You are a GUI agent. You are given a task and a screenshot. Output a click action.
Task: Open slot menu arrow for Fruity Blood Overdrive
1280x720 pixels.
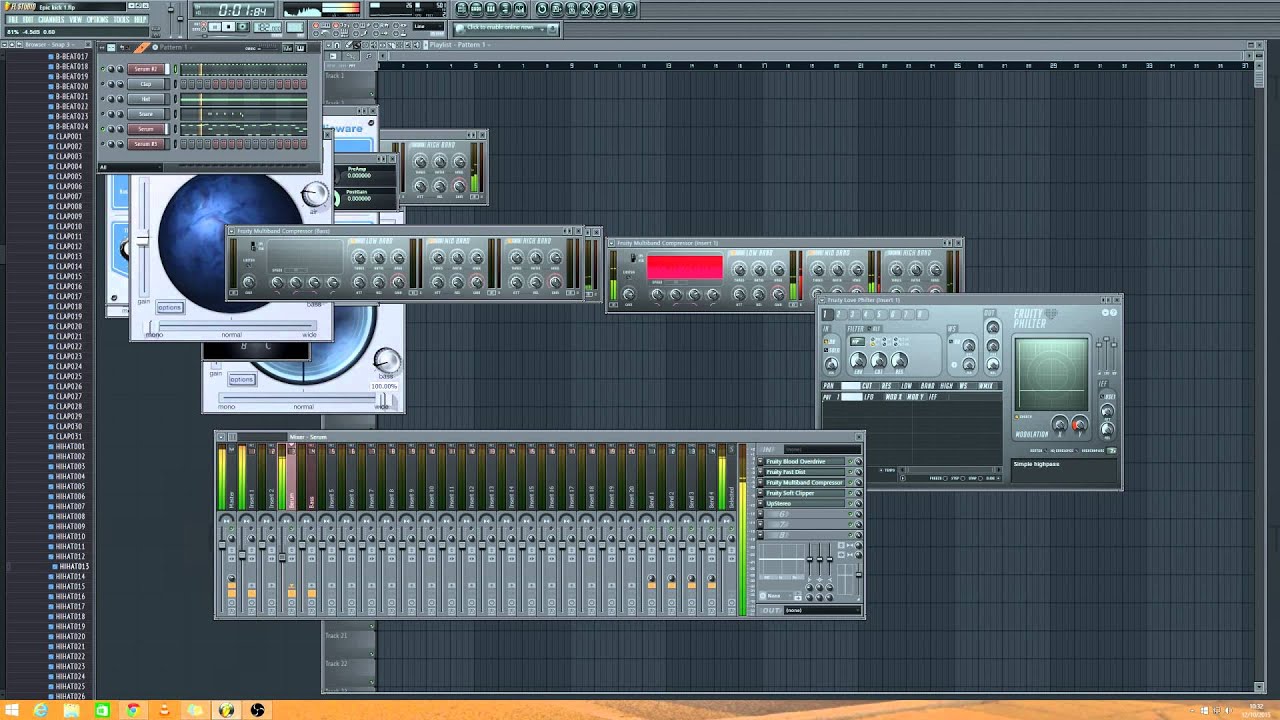point(762,462)
